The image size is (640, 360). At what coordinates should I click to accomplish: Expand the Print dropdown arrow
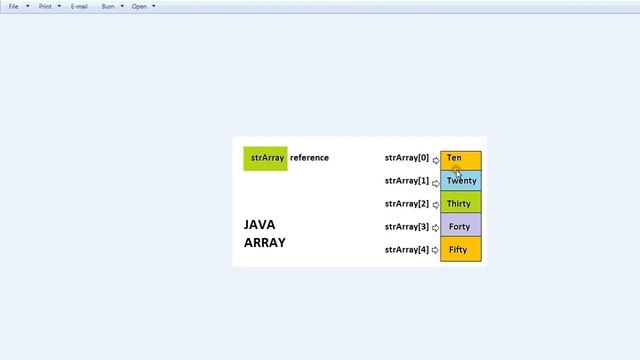pos(59,6)
